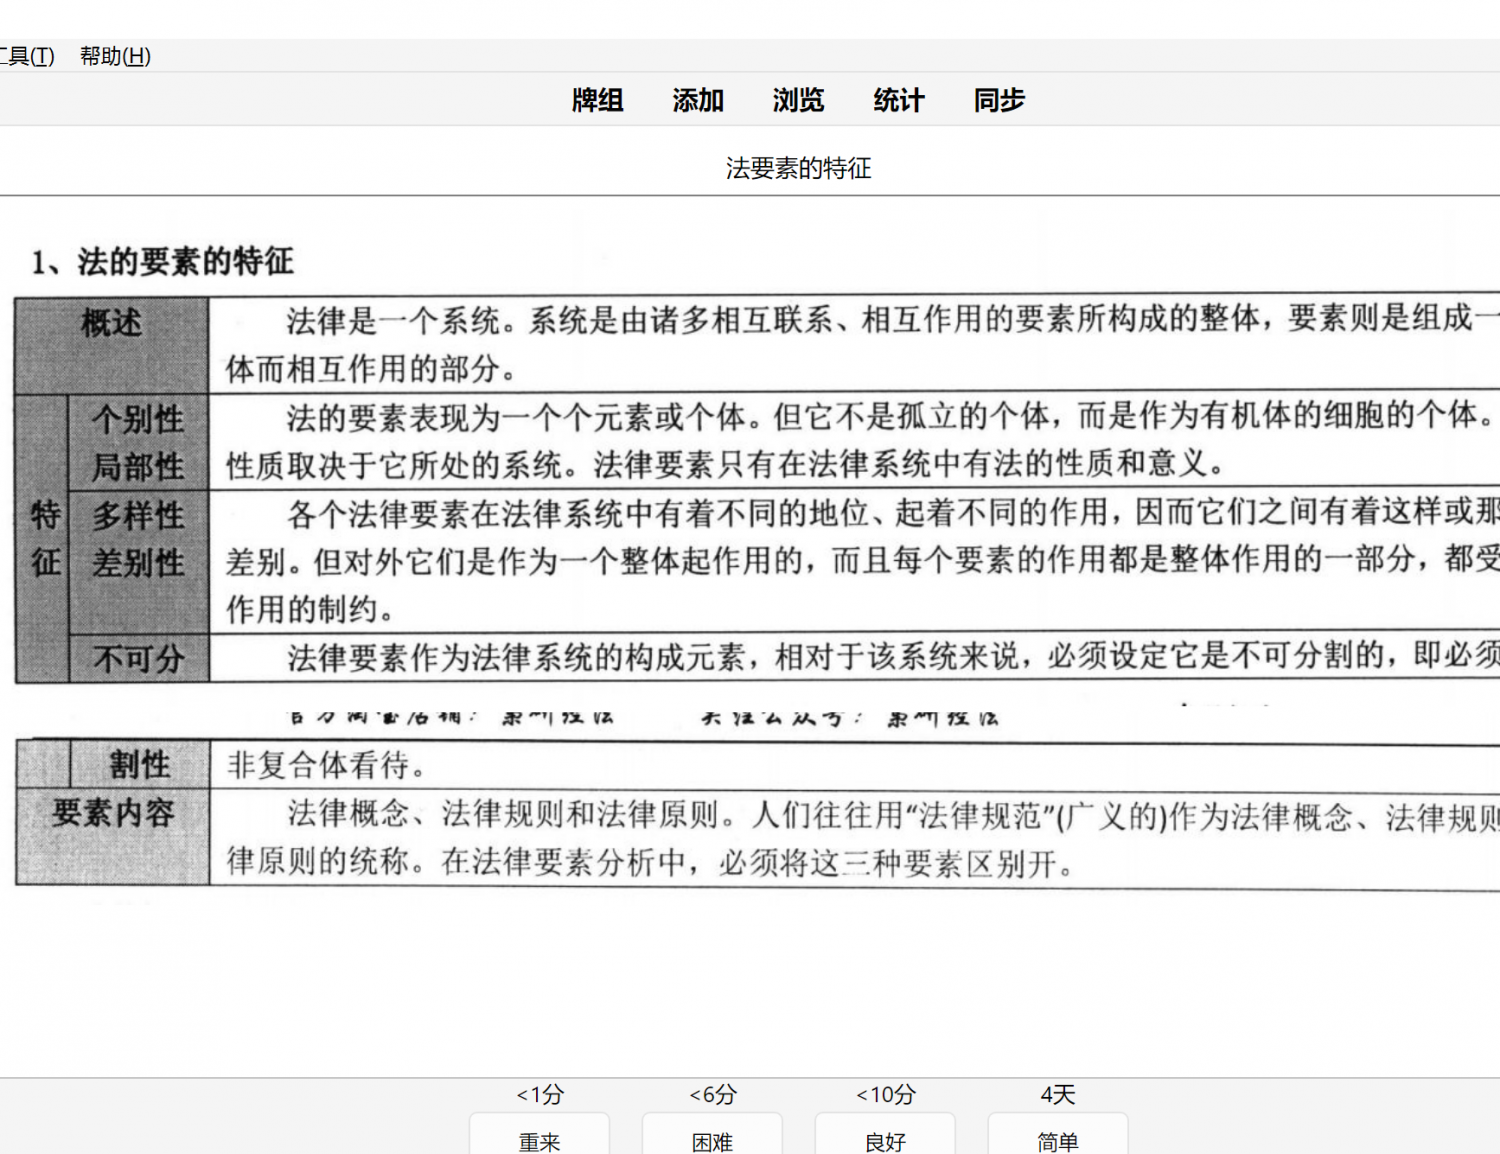
Task: Click the text 非复合体看待。
Action: pyautogui.click(x=327, y=766)
